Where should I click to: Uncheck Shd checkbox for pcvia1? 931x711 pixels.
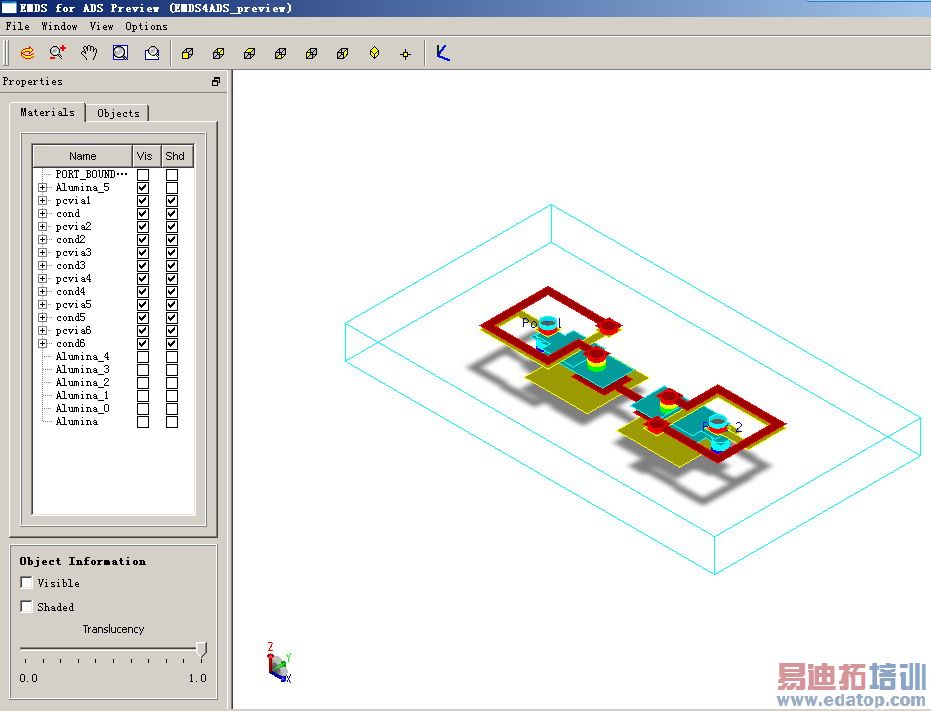[x=172, y=201]
